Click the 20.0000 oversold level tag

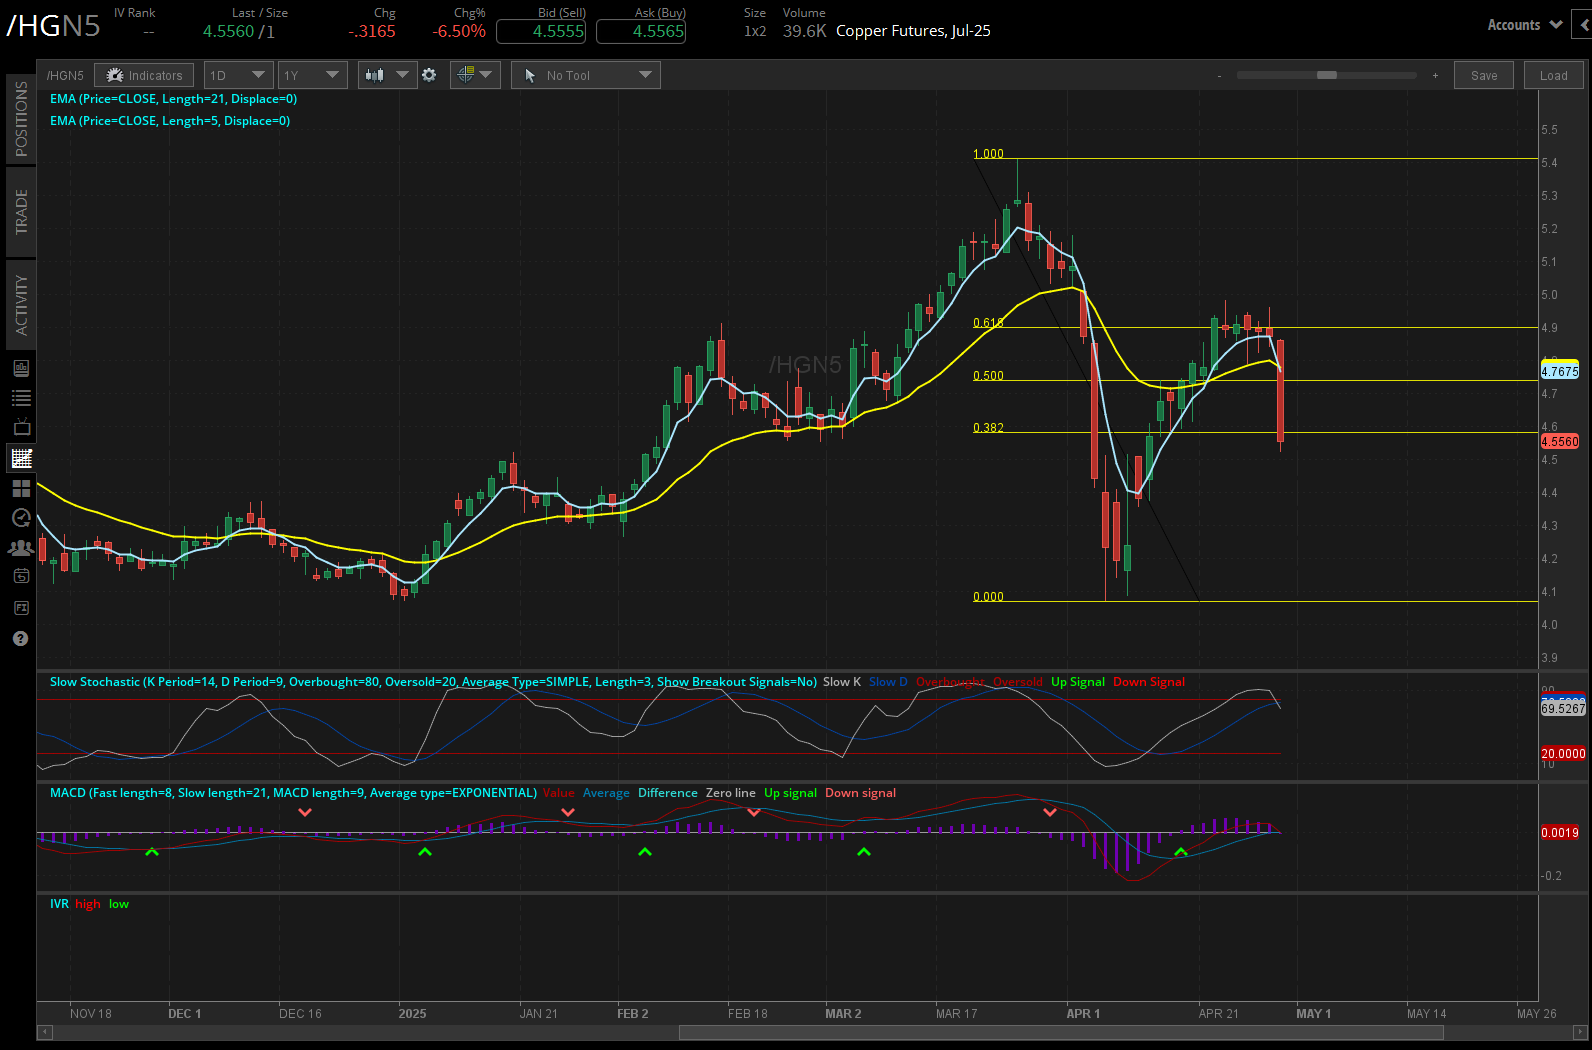coord(1563,754)
